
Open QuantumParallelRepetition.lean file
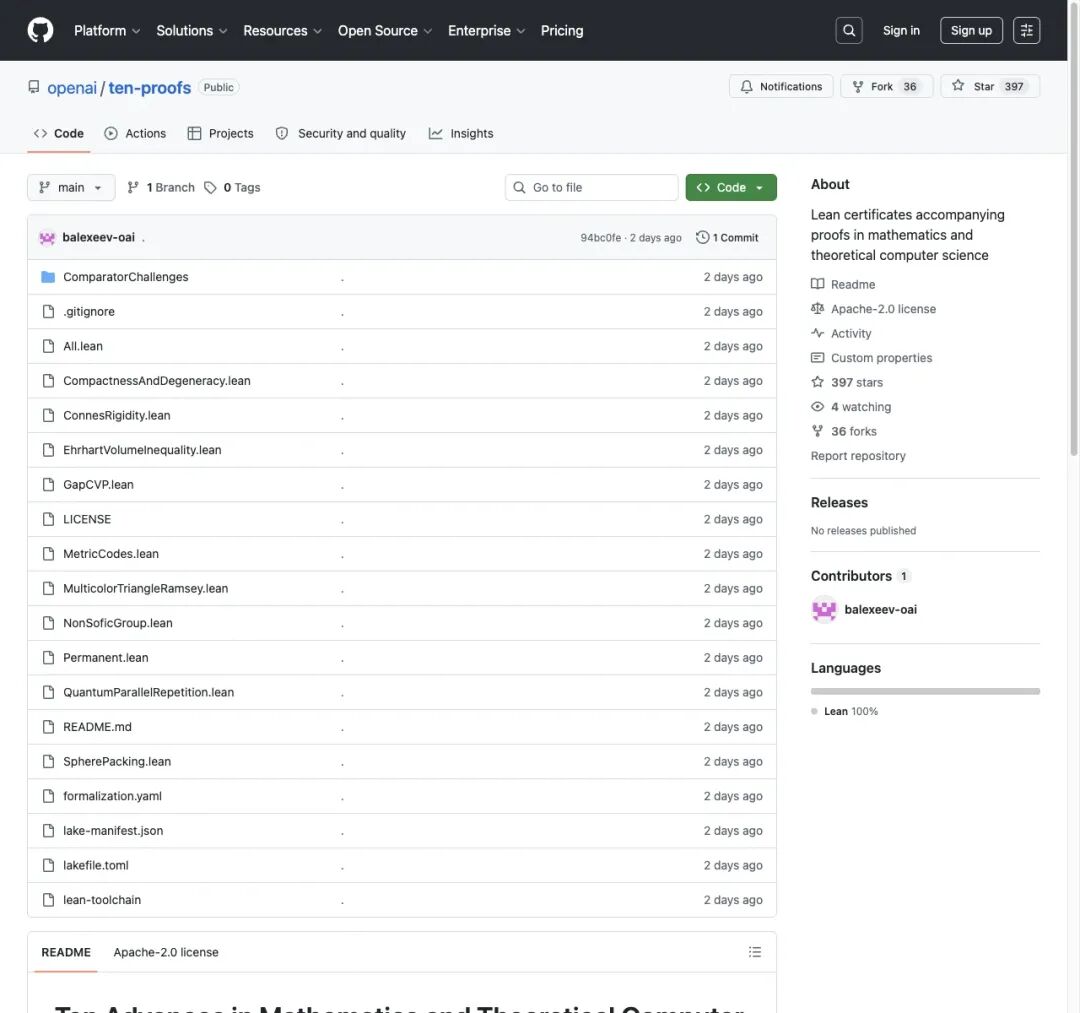coord(148,692)
